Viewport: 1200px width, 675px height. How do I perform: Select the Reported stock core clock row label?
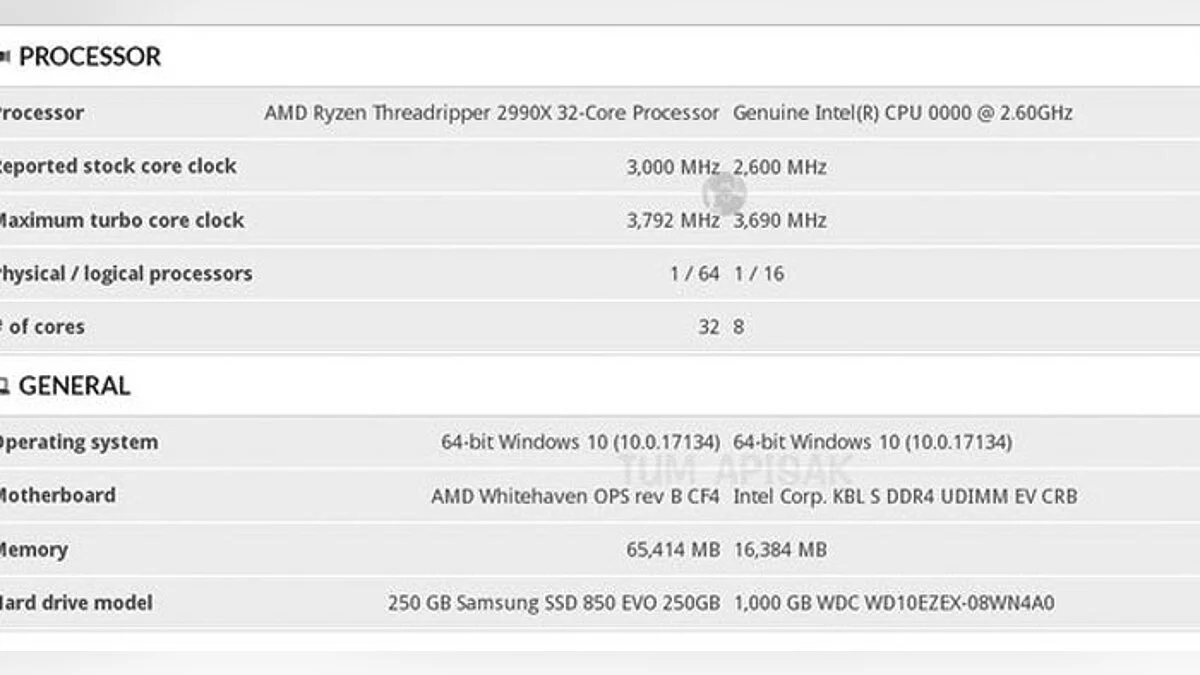point(116,167)
